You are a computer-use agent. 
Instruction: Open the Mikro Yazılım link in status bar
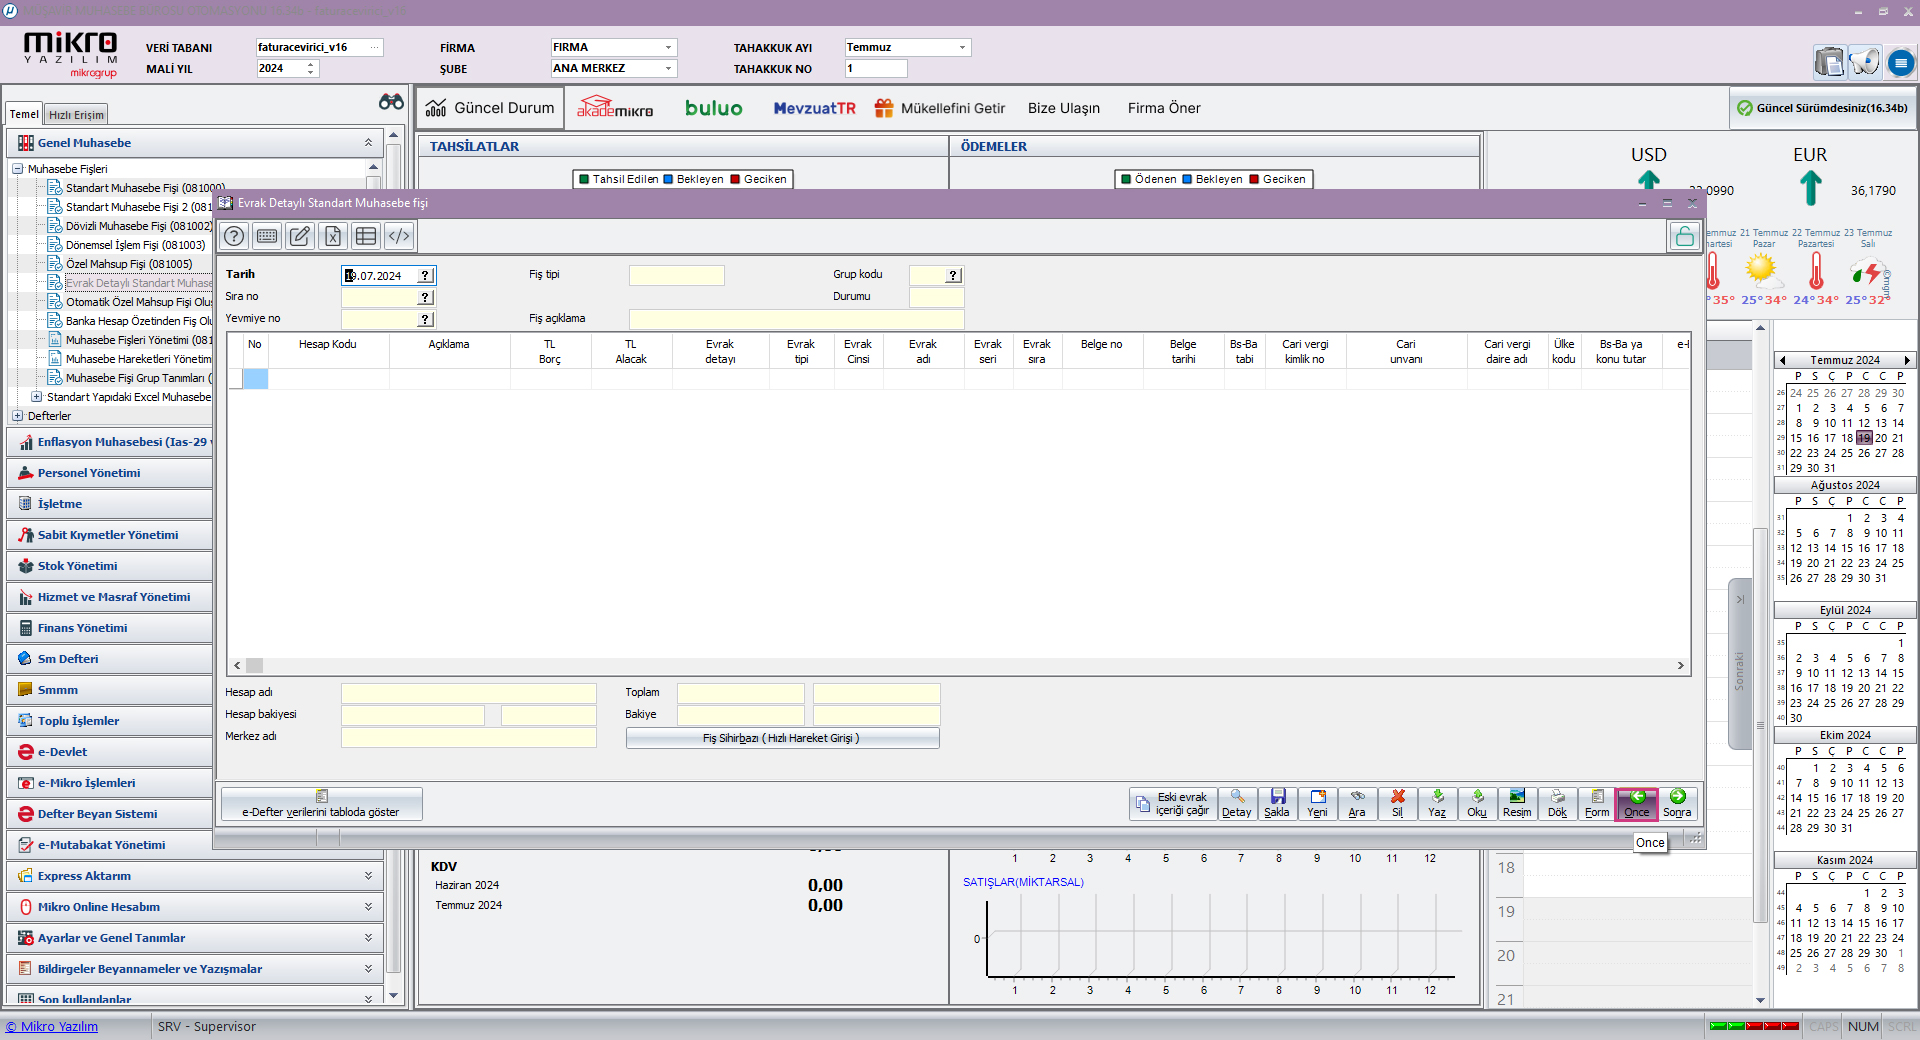52,1027
